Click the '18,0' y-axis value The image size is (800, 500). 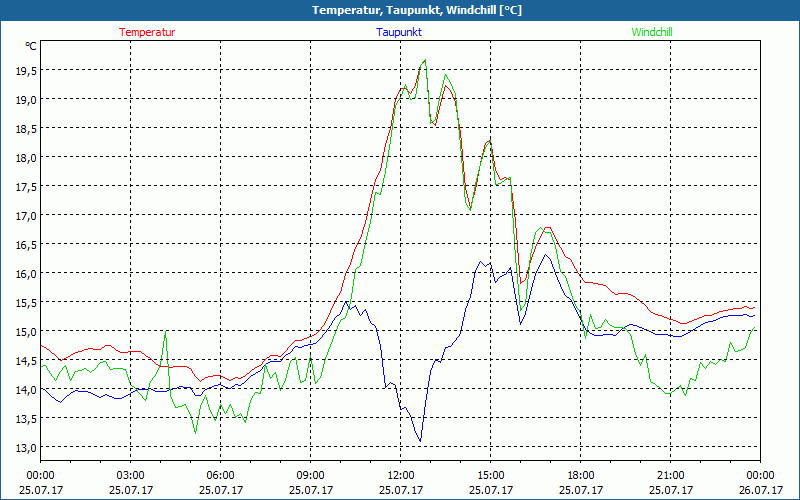tap(26, 158)
